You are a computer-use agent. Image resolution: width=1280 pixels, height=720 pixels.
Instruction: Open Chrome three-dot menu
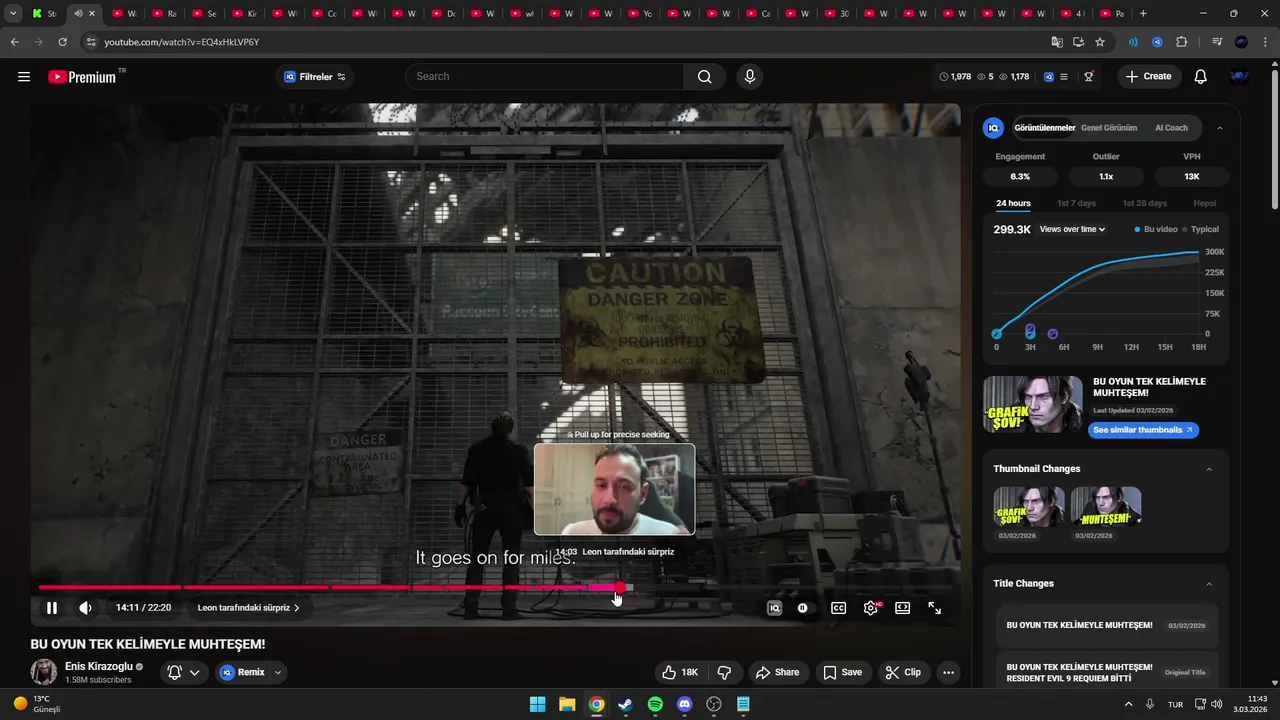pyautogui.click(x=1265, y=42)
